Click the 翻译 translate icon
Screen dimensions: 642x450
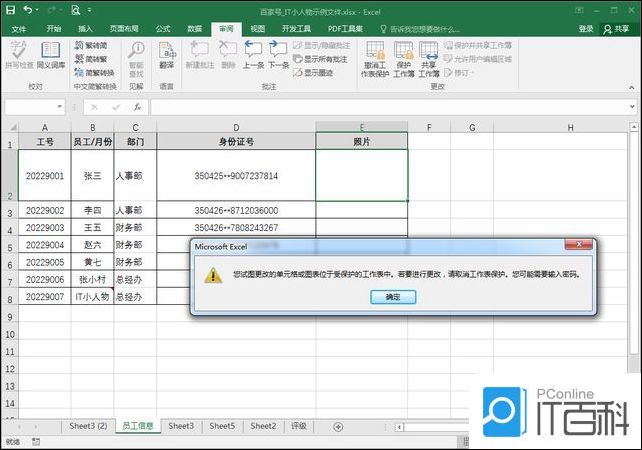[167, 54]
